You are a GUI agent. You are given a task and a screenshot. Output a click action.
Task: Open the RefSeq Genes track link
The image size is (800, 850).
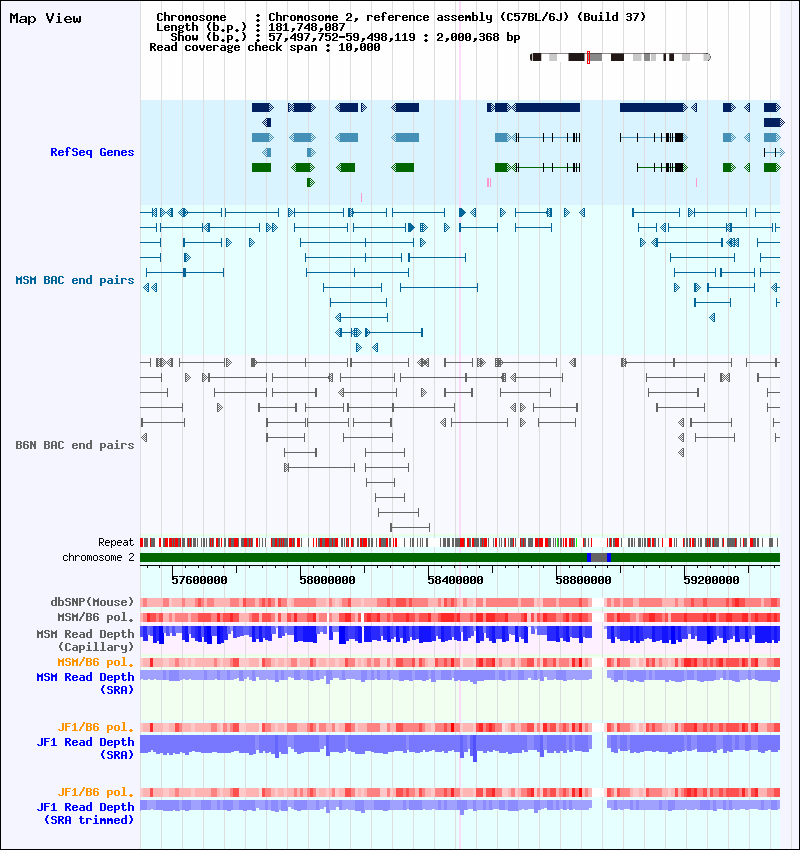pos(92,152)
